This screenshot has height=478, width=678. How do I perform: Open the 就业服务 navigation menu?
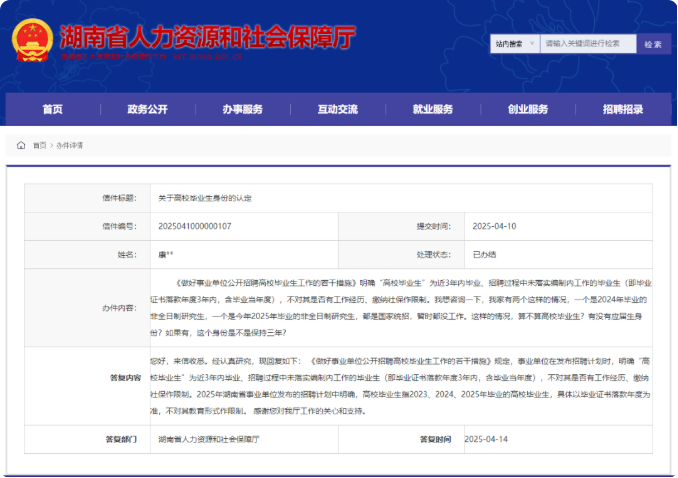433,109
